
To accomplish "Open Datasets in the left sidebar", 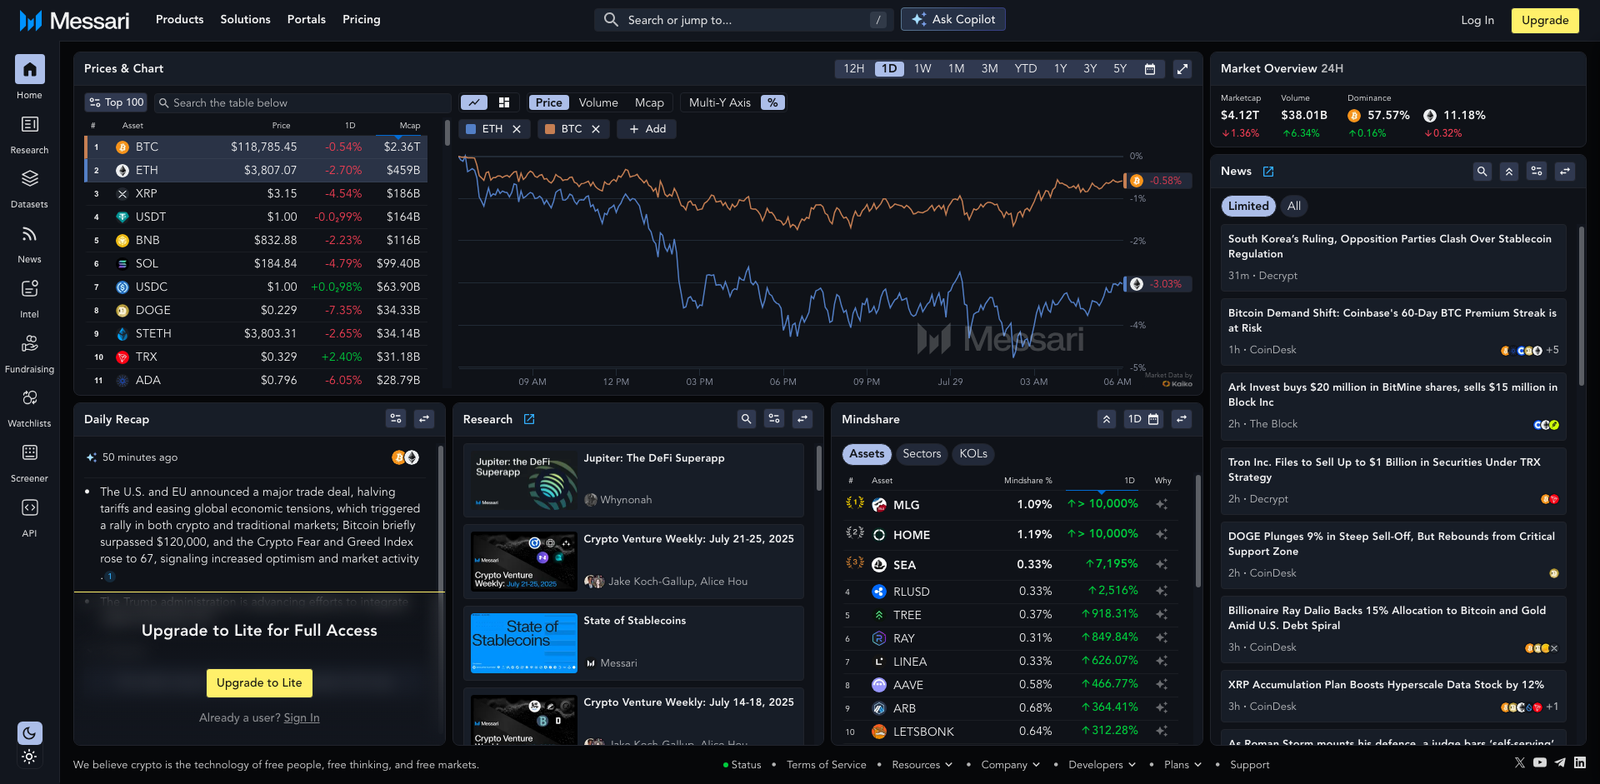I will [29, 178].
